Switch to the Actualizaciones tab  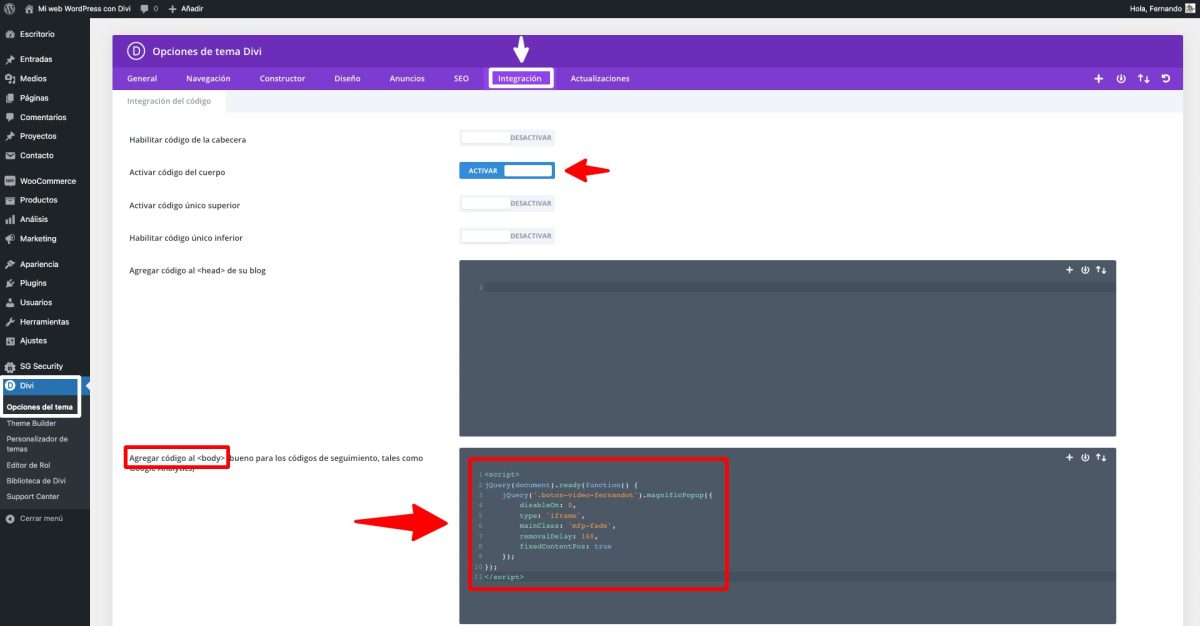[598, 77]
